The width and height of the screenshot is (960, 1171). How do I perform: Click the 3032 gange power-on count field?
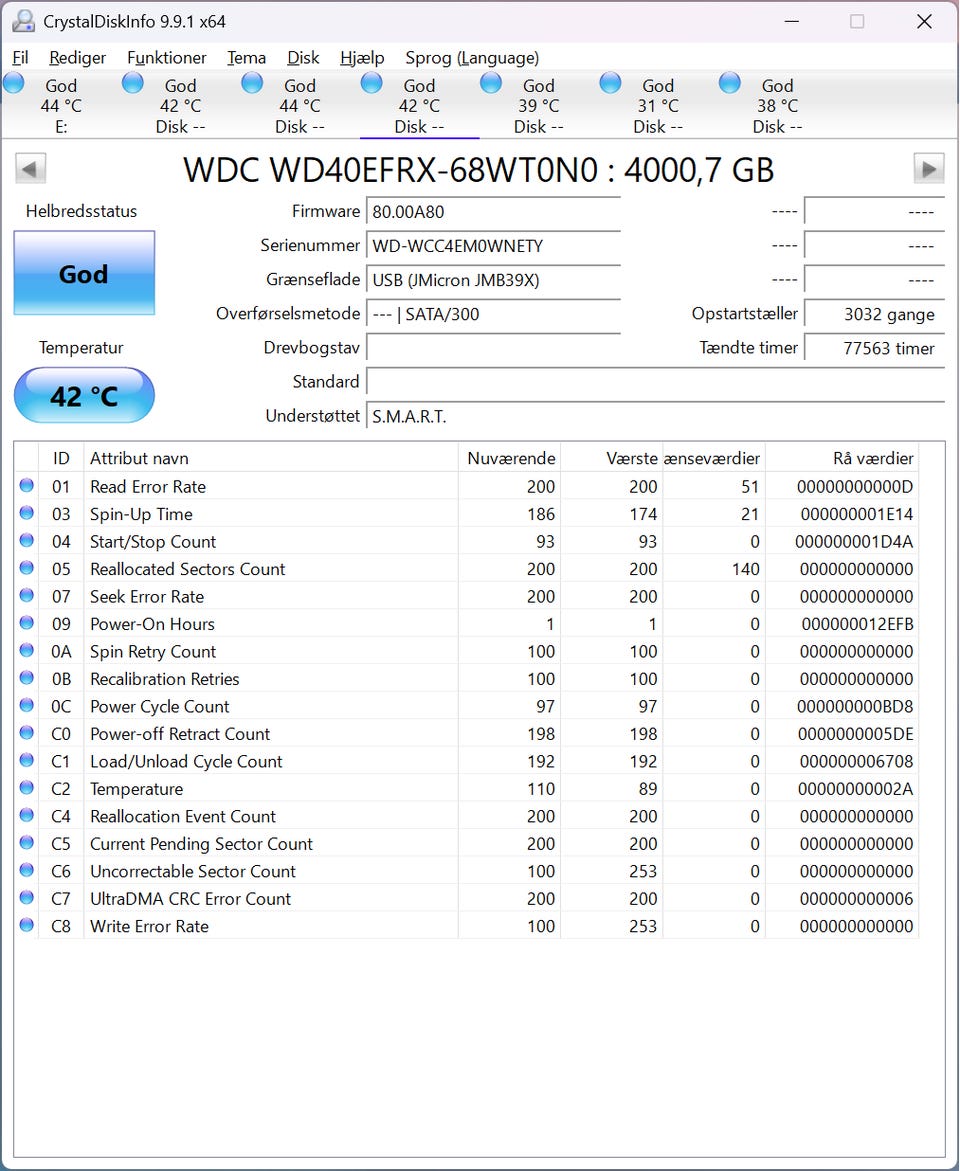(x=874, y=314)
